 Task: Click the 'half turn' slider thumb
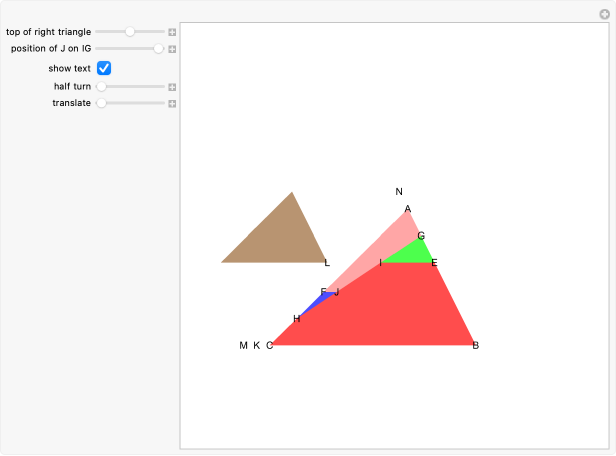(x=101, y=86)
